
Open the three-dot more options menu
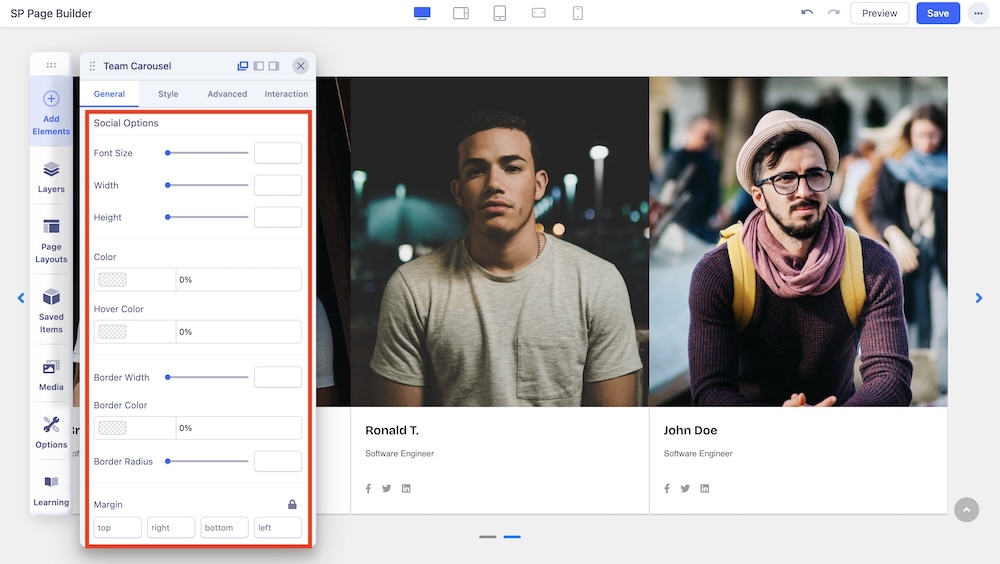pos(977,13)
